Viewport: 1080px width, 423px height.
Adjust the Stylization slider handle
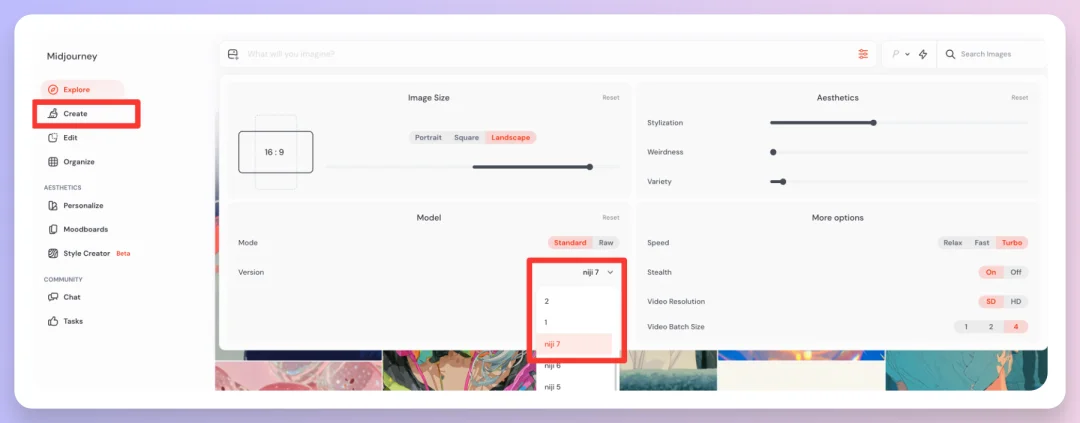(873, 123)
